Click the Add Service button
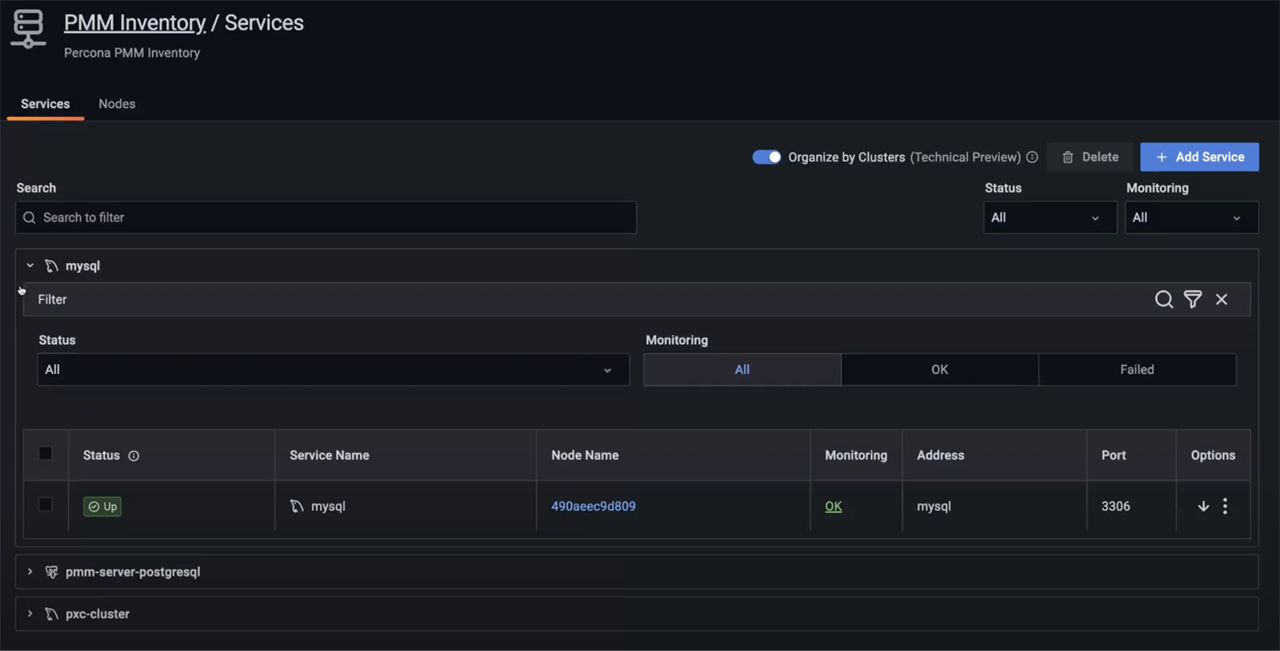1280x651 pixels. pos(1199,157)
